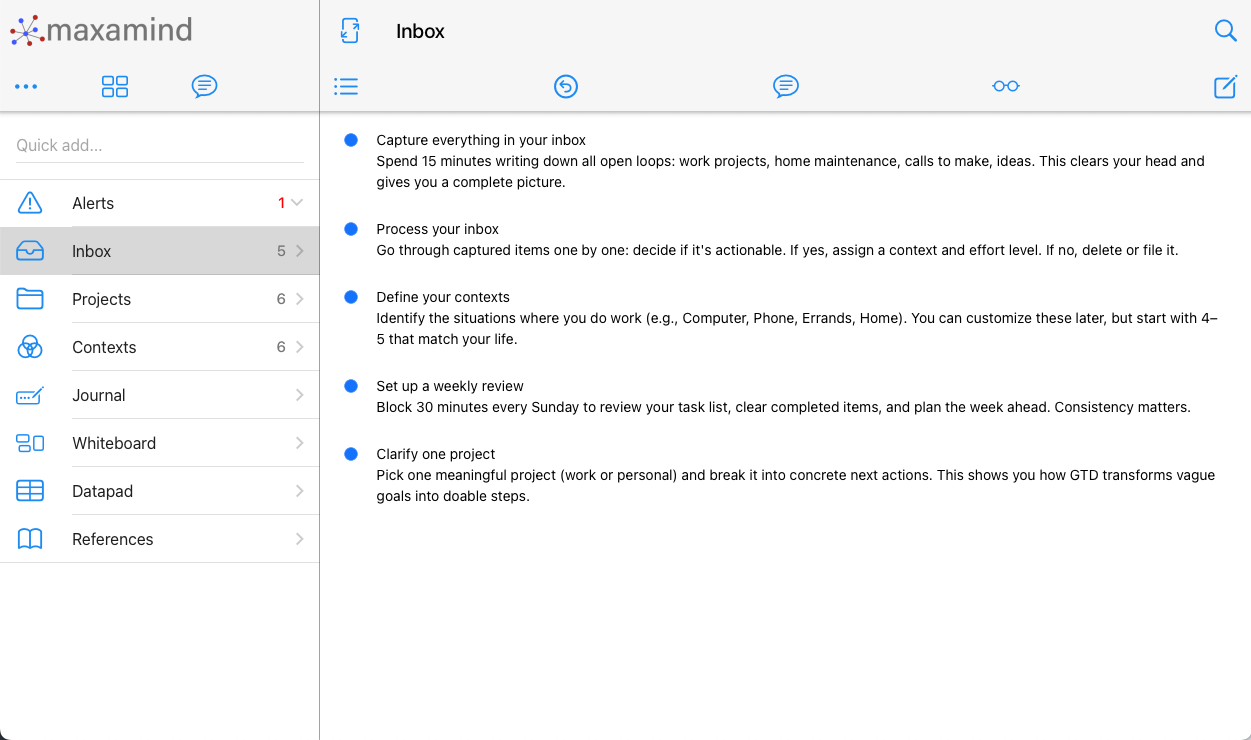1251x740 pixels.
Task: Select the list view icon above tasks
Action: 346,87
